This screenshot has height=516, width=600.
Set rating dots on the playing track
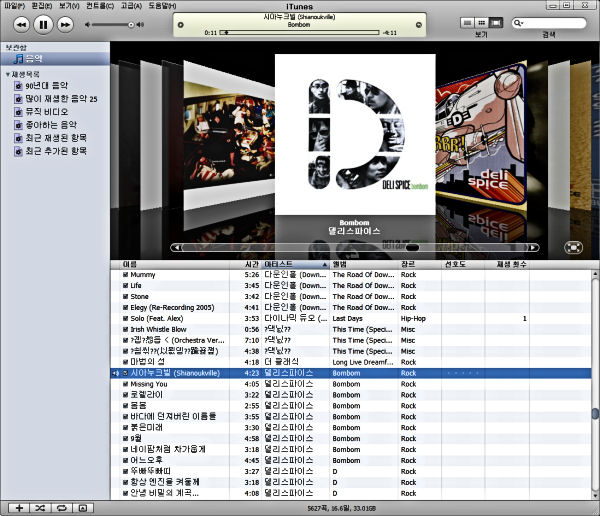tap(463, 373)
